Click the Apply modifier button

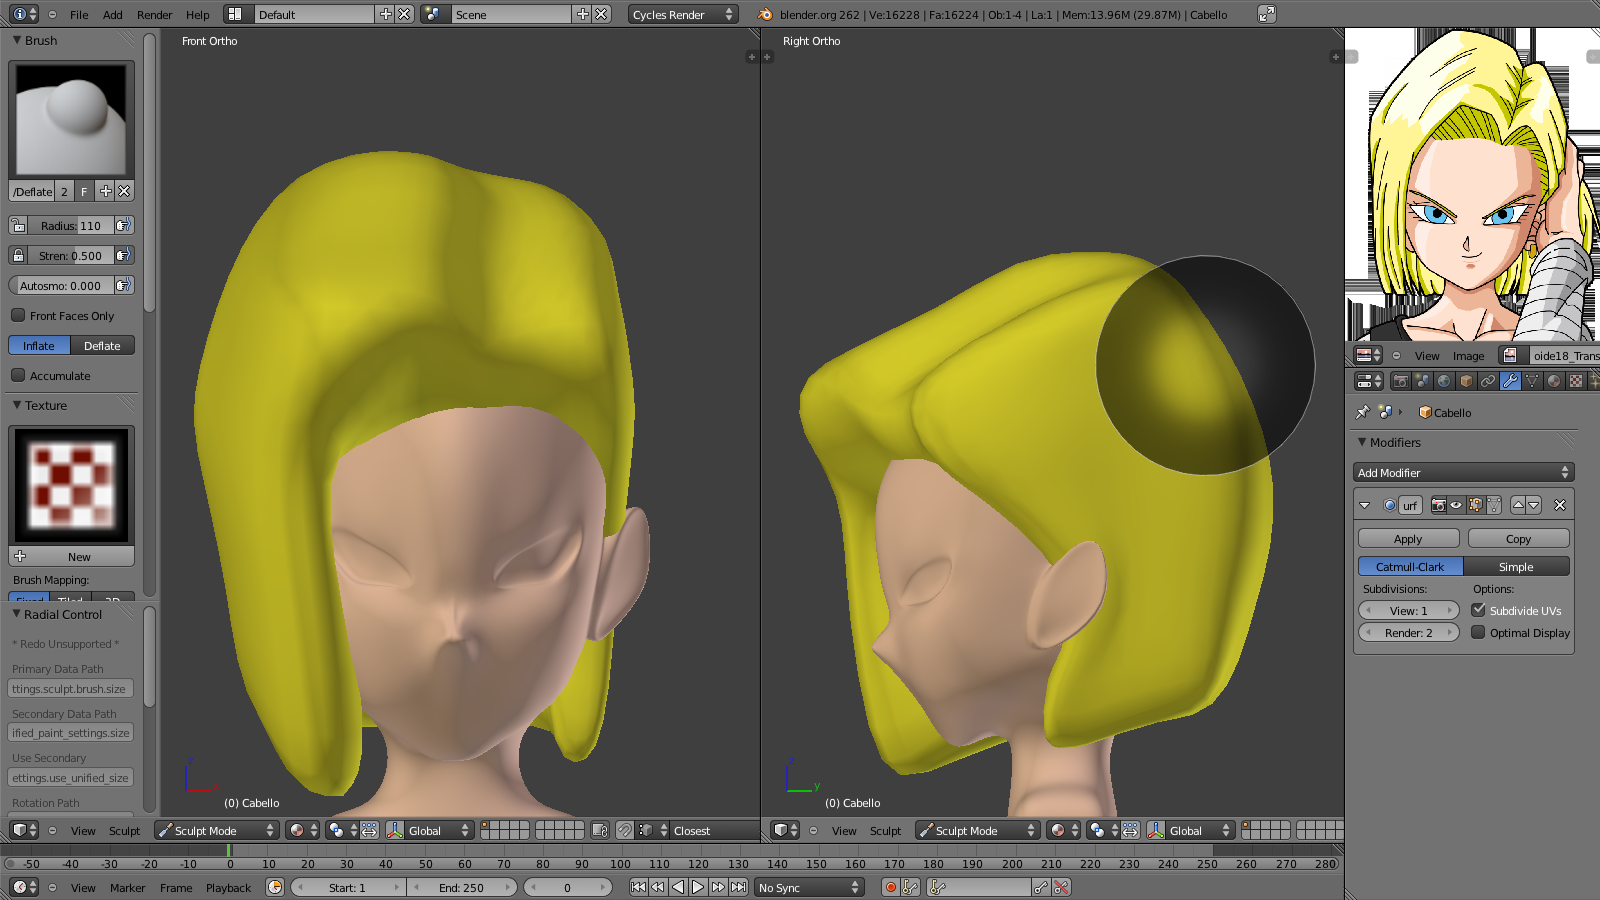pyautogui.click(x=1408, y=539)
